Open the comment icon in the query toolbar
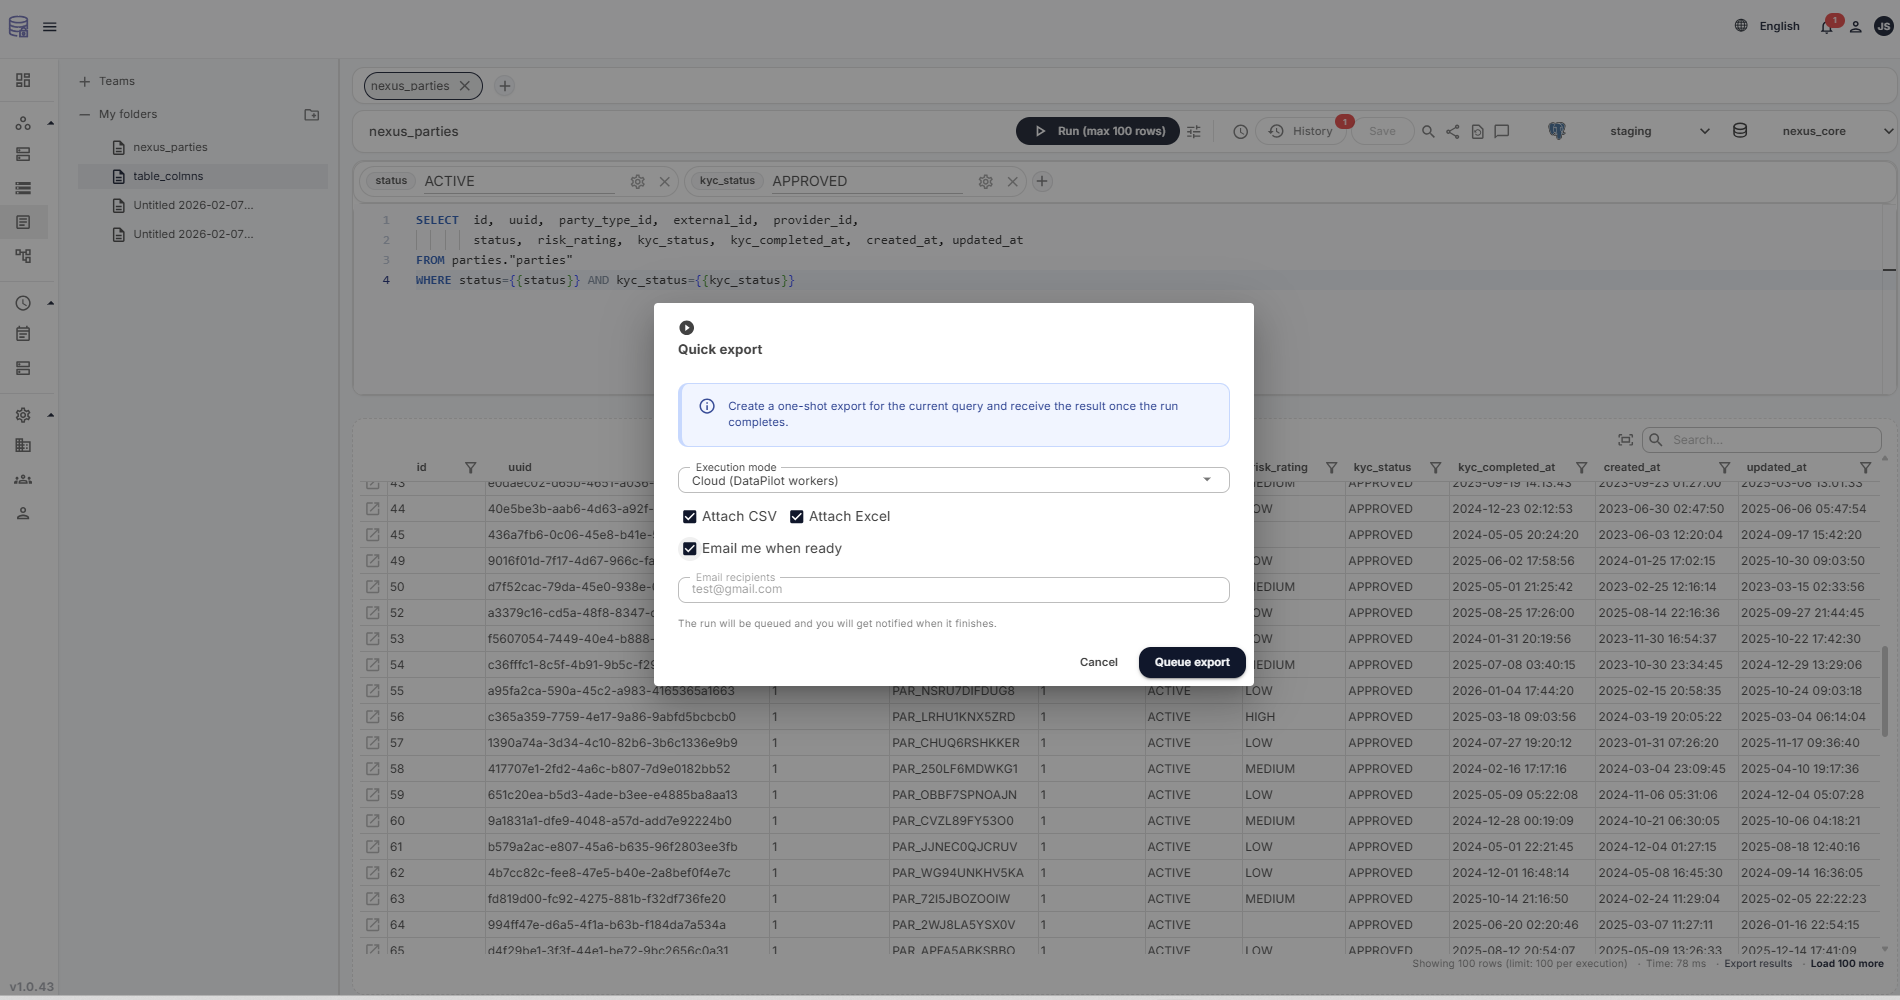 [x=1501, y=131]
